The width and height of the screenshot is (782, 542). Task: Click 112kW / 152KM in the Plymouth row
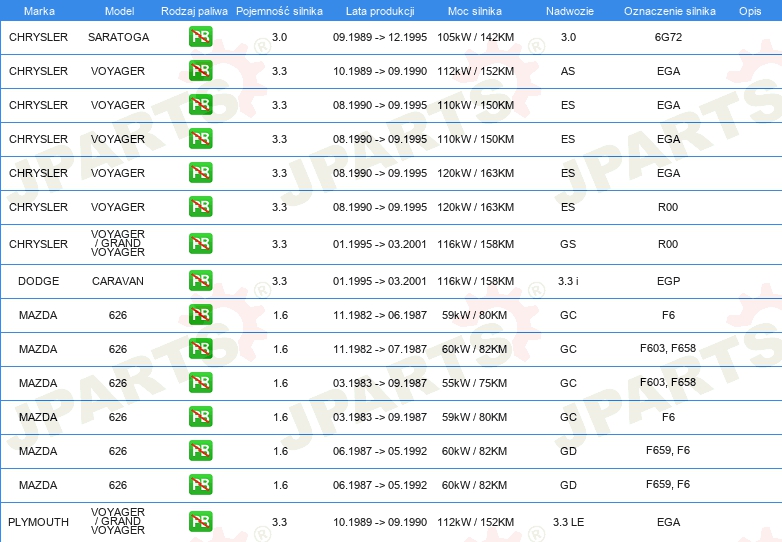click(x=475, y=522)
